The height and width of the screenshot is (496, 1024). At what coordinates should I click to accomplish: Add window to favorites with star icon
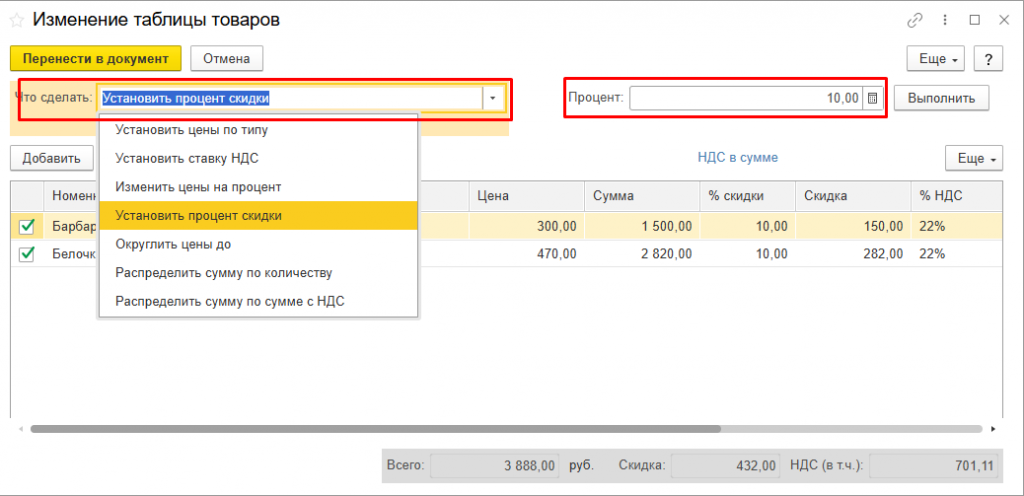(x=17, y=21)
